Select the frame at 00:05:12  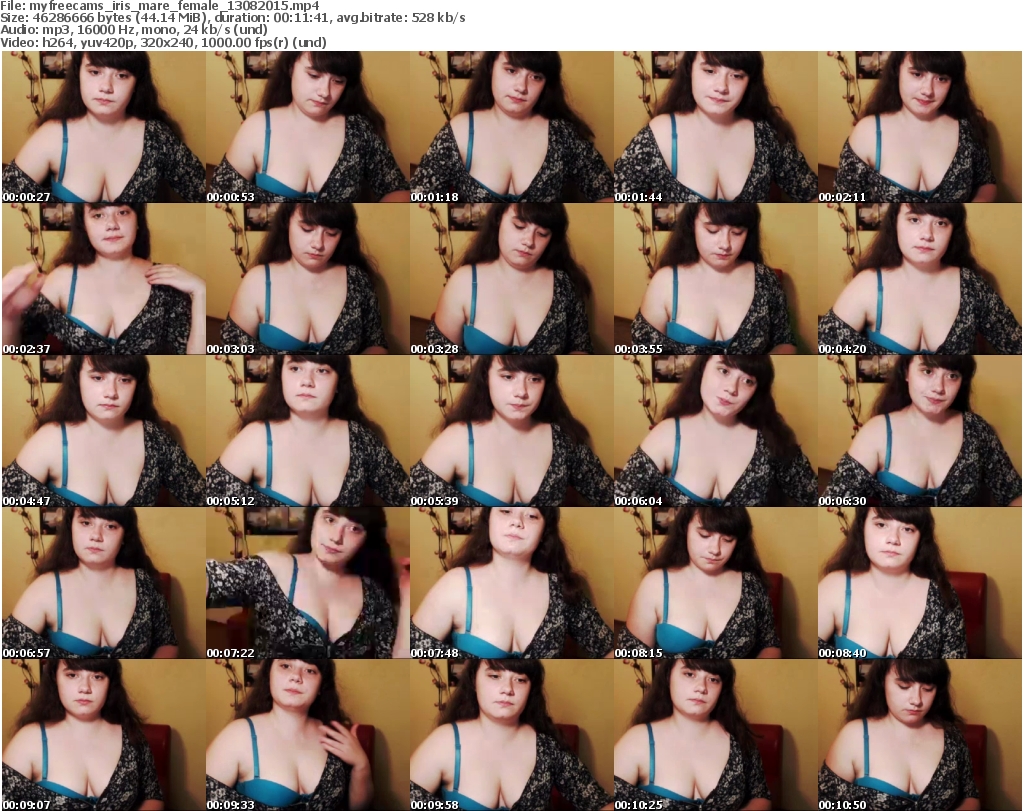coord(308,431)
